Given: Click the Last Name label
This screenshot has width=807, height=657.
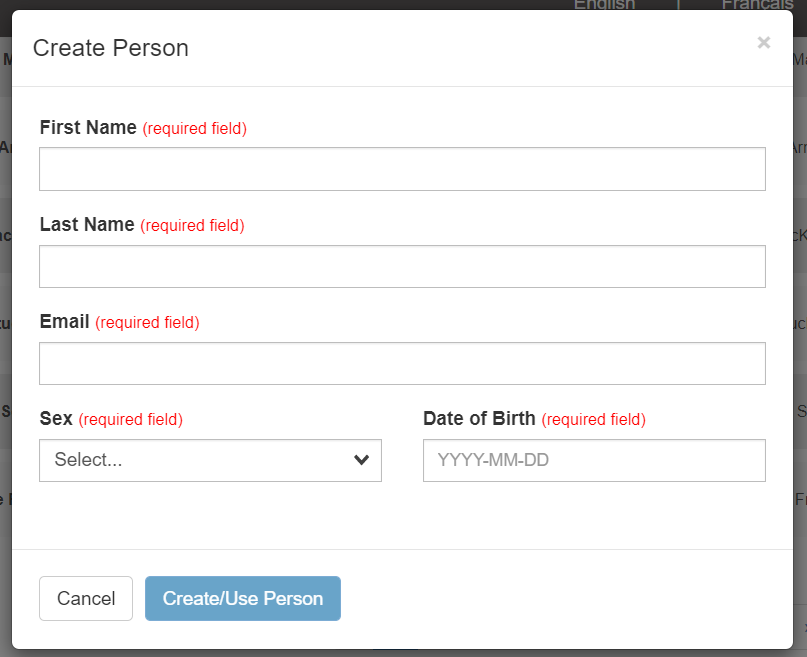Looking at the screenshot, I should (87, 224).
